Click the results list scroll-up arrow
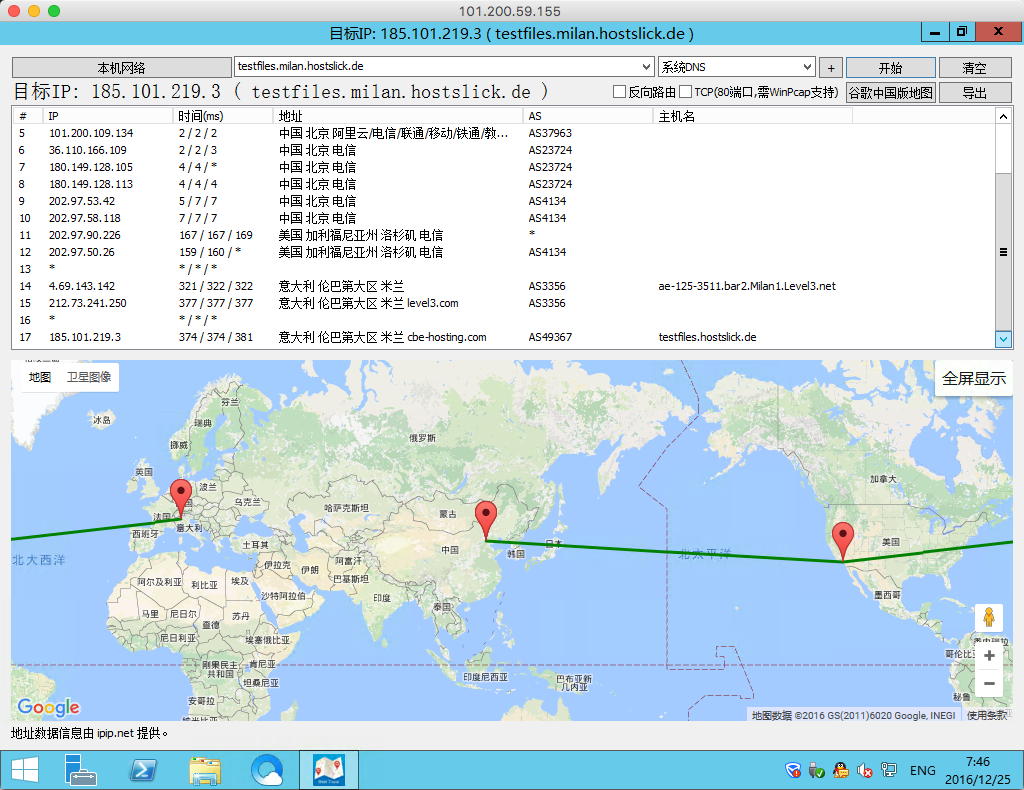 1003,116
